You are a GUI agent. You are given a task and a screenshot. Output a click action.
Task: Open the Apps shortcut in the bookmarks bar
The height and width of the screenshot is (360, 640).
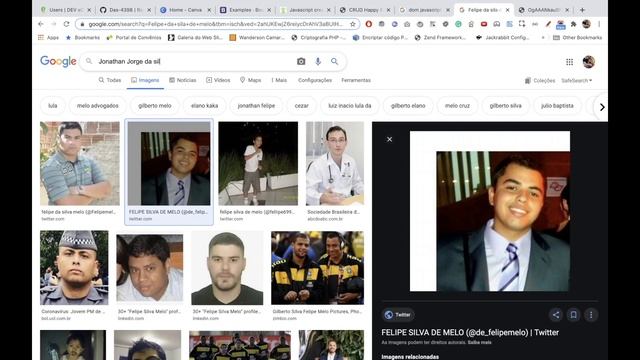(x=49, y=38)
